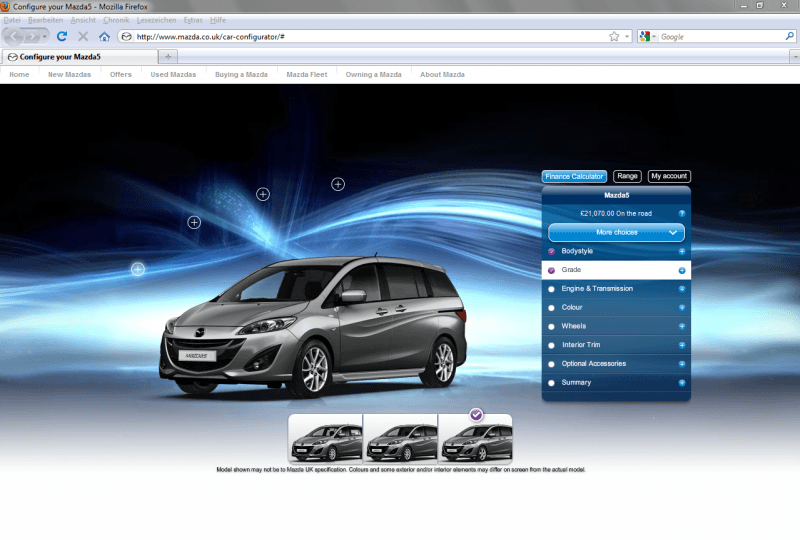Expand Colour section via plus icon
800x540 pixels.
682,308
